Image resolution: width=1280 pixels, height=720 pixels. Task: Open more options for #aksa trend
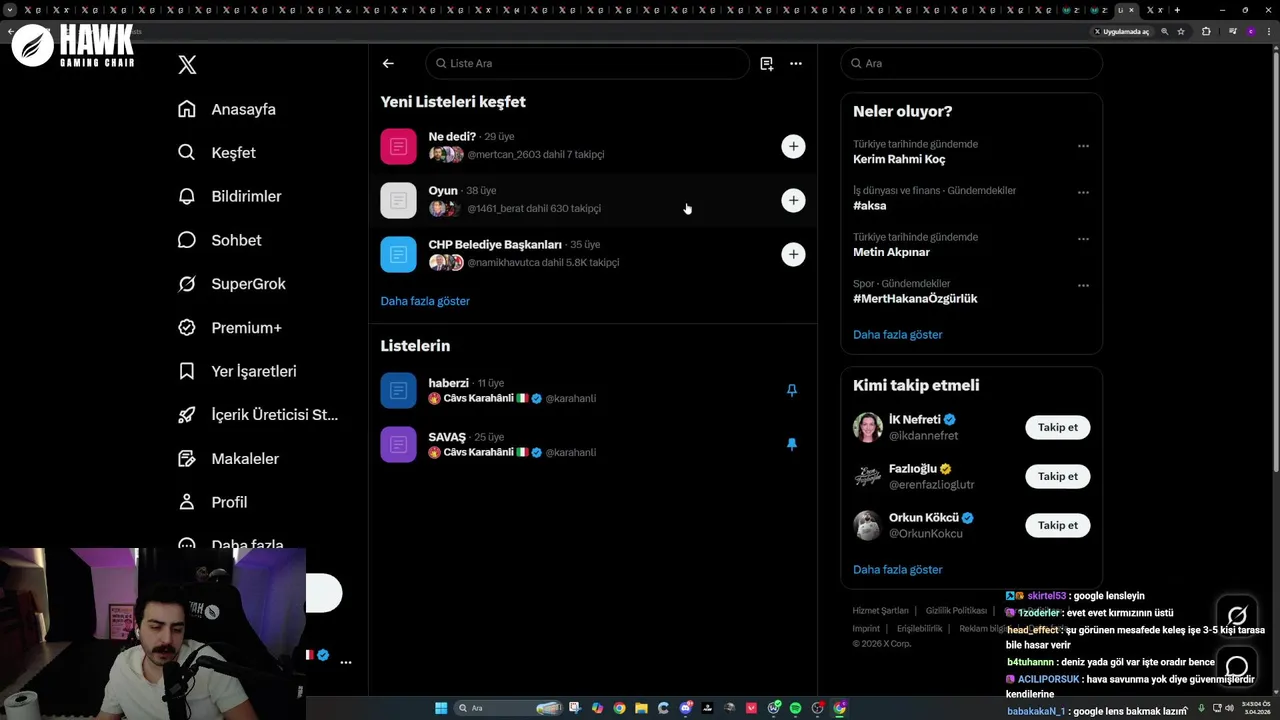(1083, 192)
